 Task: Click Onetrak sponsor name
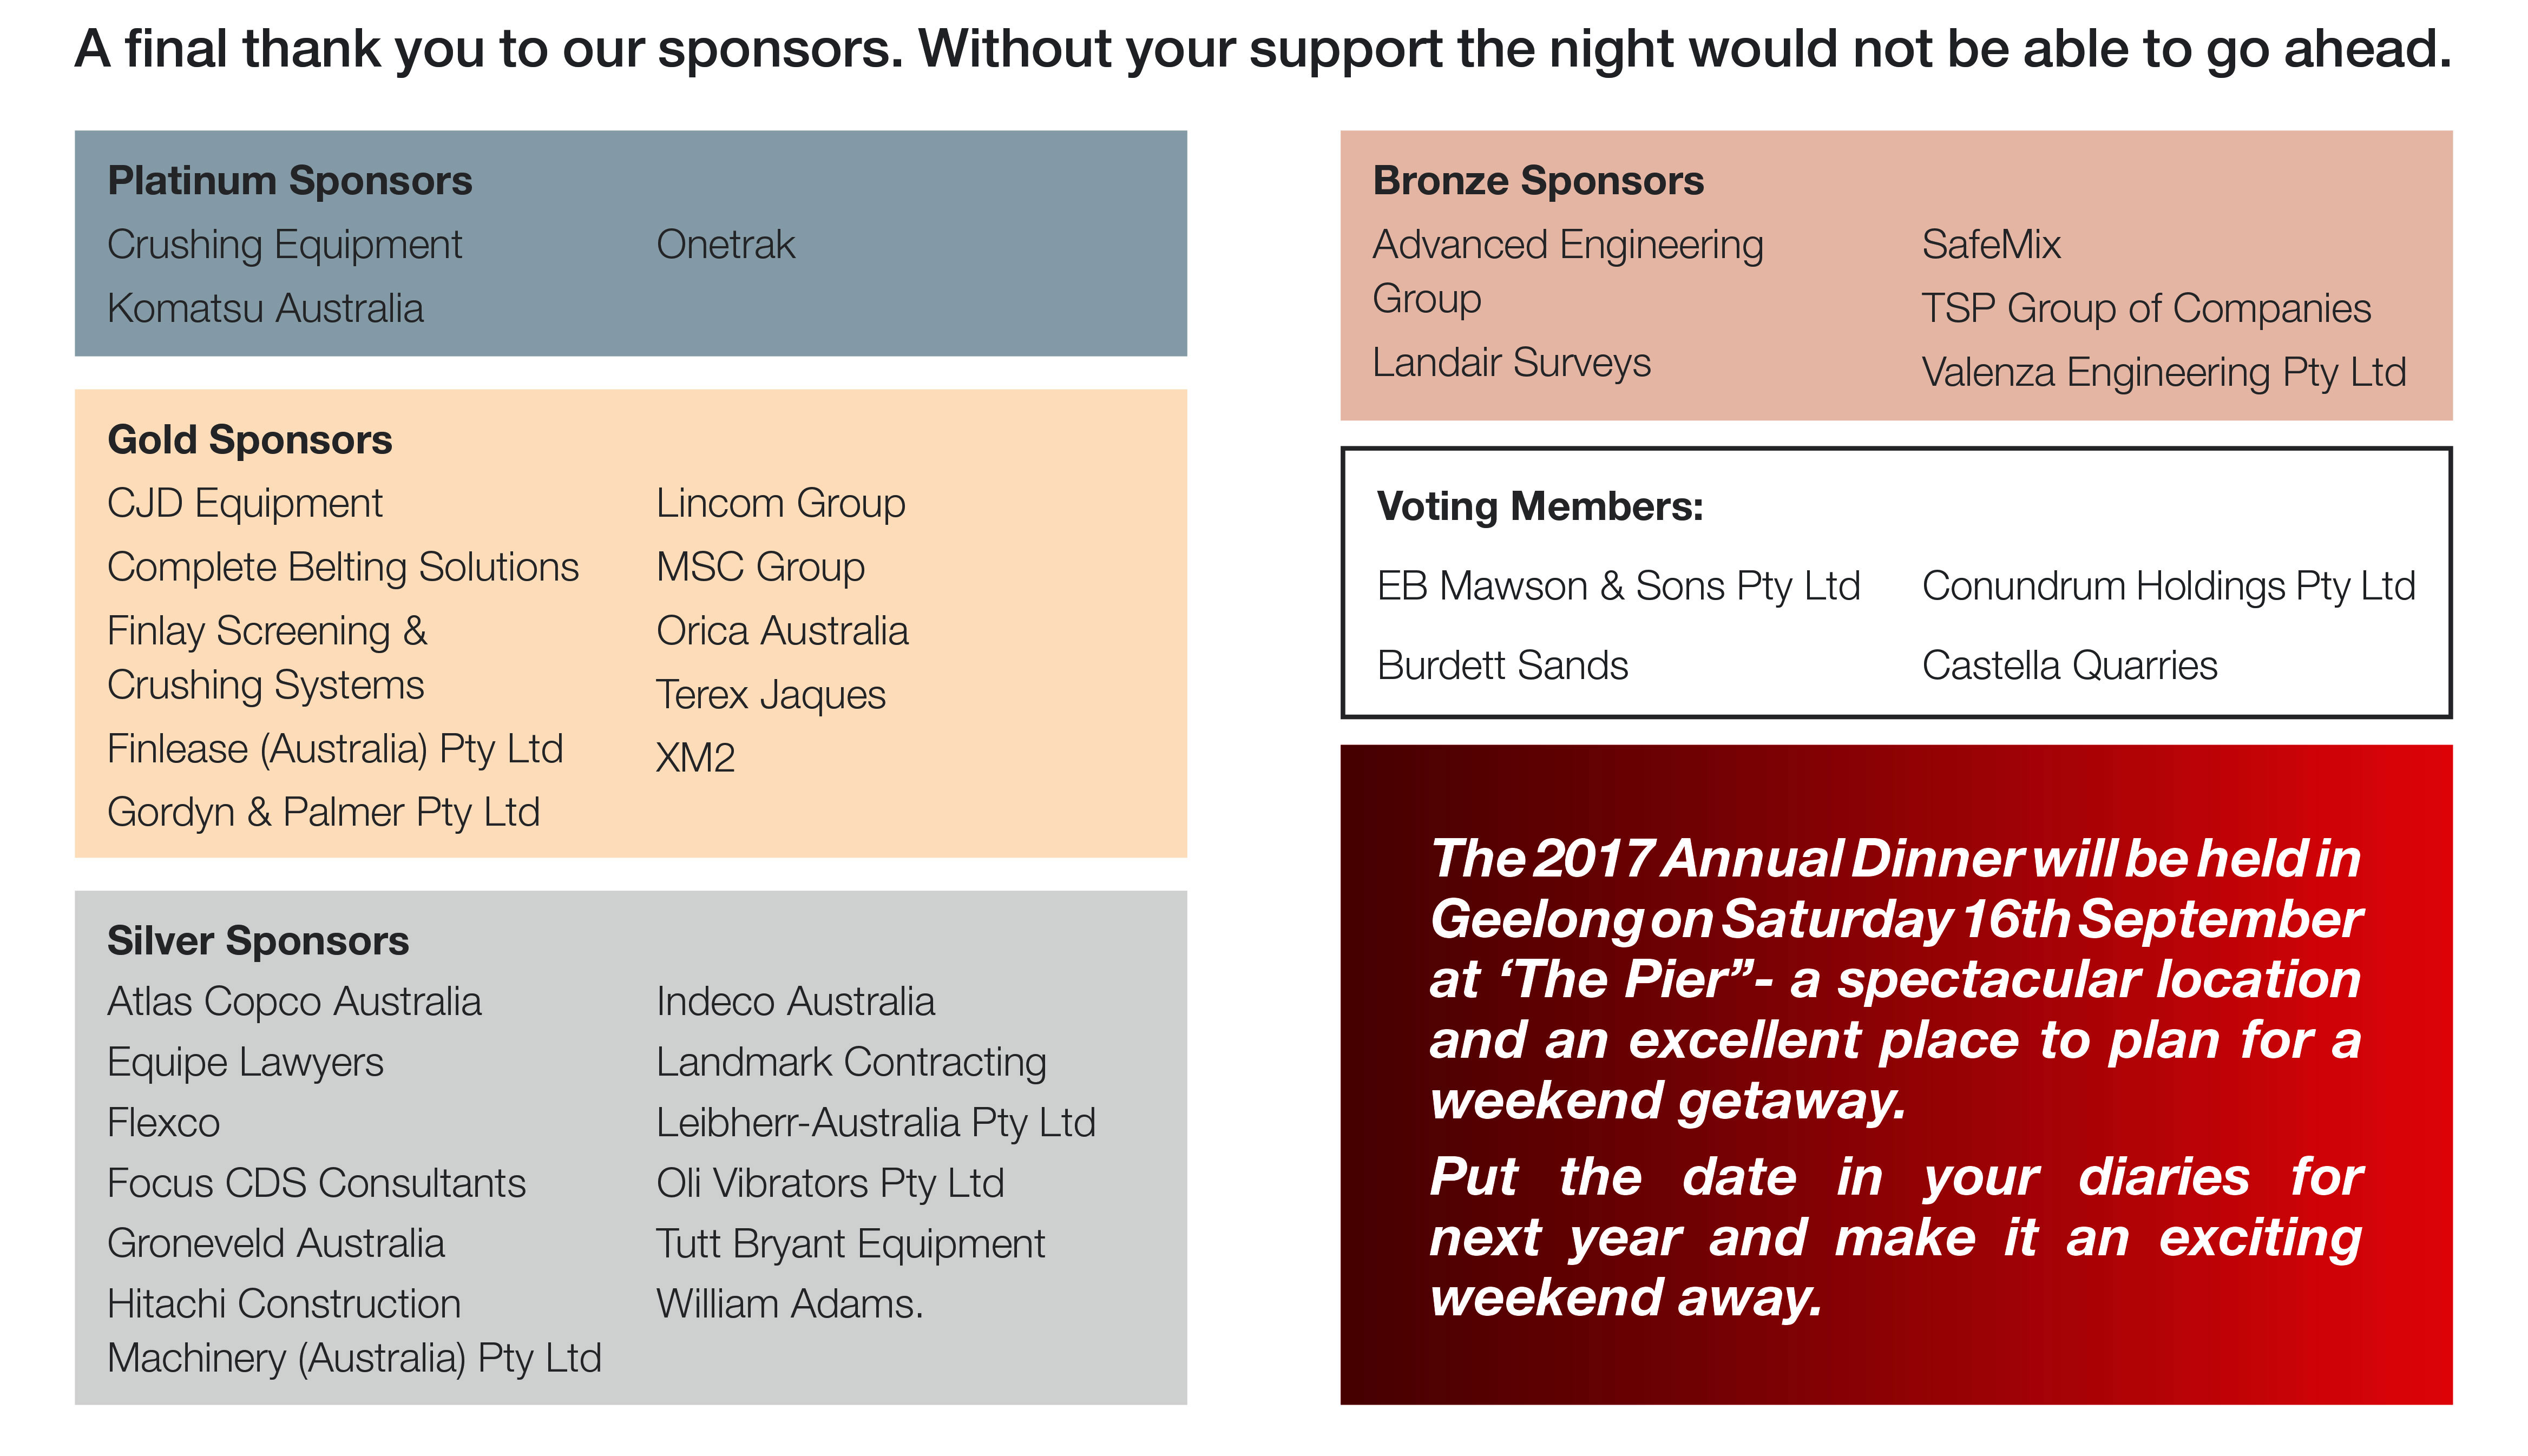tap(725, 245)
